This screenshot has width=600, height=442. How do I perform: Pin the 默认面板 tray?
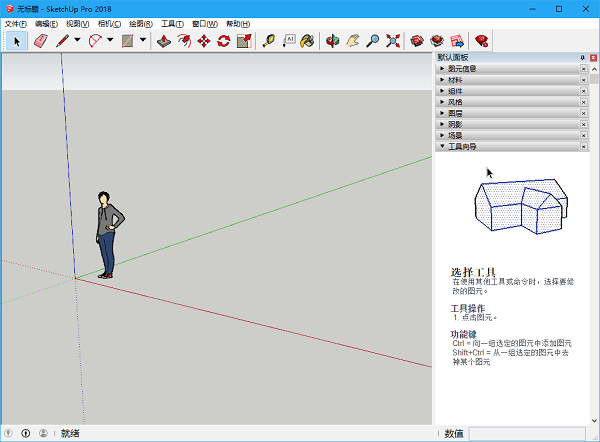point(582,58)
